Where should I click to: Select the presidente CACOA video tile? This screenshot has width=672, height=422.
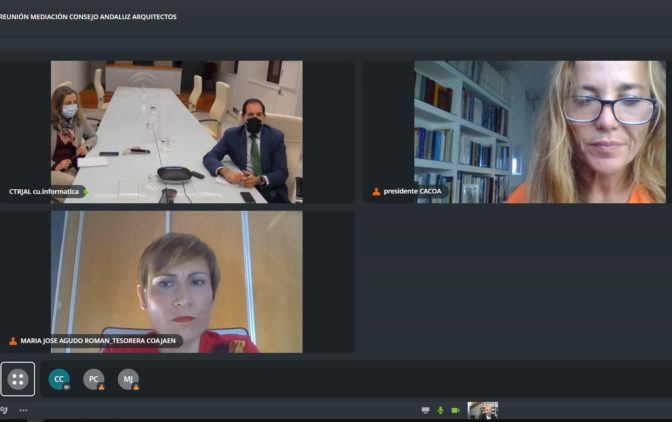pos(516,132)
